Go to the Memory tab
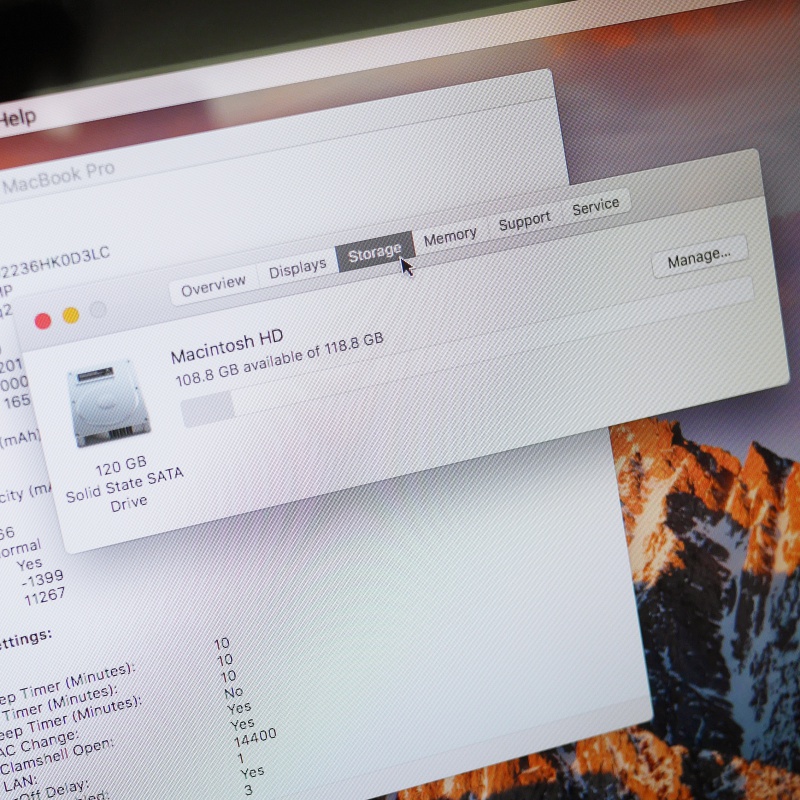 450,236
